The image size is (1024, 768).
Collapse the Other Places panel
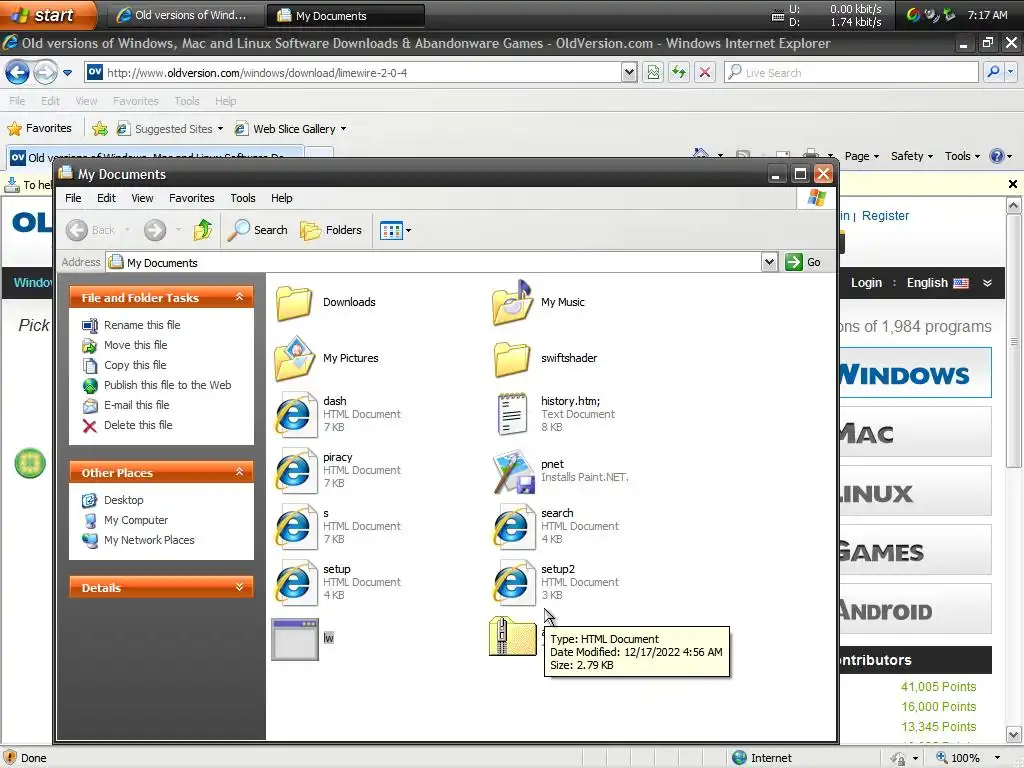click(x=240, y=472)
